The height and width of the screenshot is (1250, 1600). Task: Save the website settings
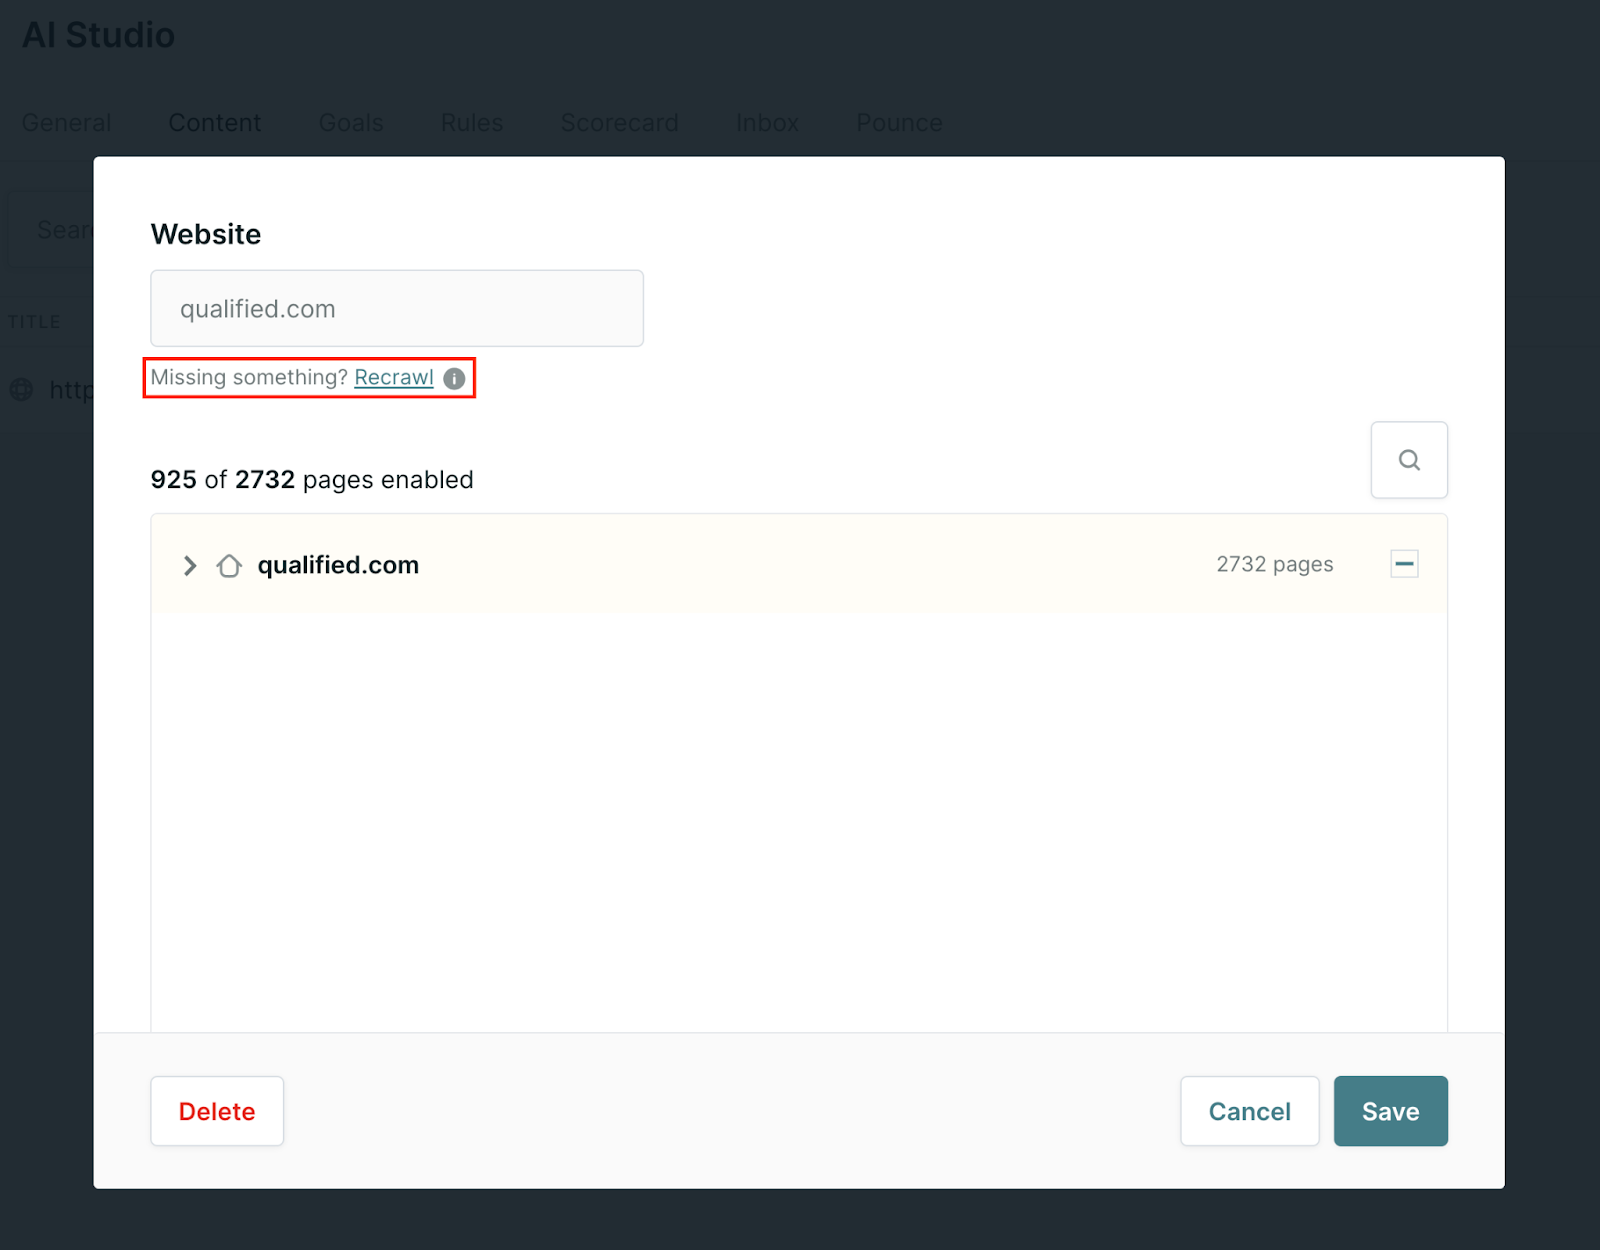pyautogui.click(x=1390, y=1111)
